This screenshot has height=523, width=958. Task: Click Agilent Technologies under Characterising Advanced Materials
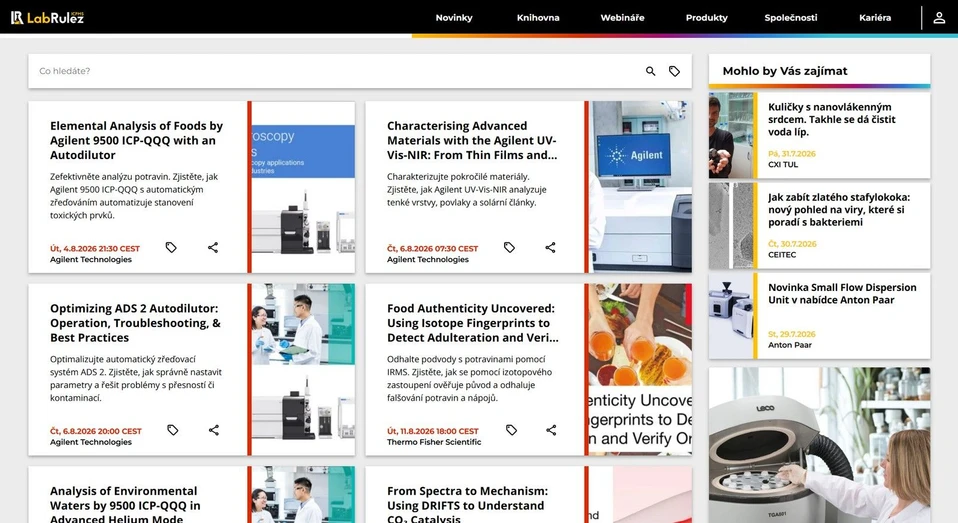click(x=428, y=260)
